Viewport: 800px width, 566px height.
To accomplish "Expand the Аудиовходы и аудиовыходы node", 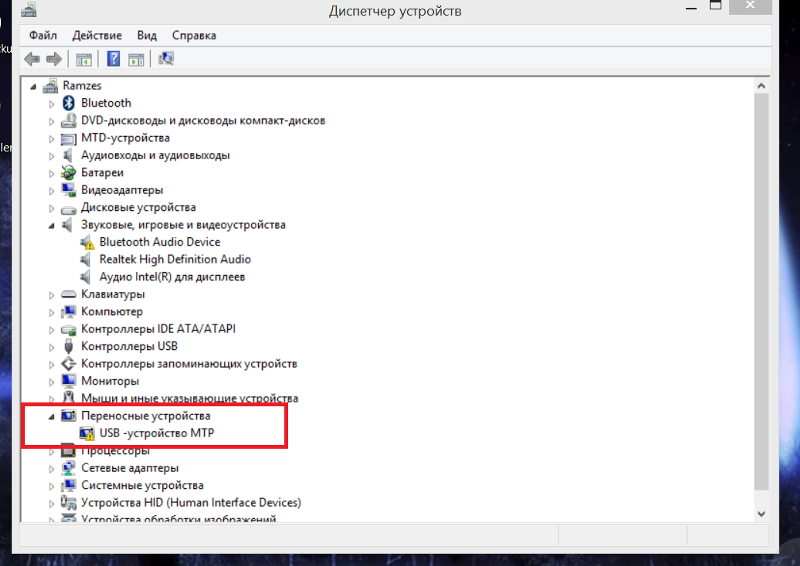I will pyautogui.click(x=52, y=156).
